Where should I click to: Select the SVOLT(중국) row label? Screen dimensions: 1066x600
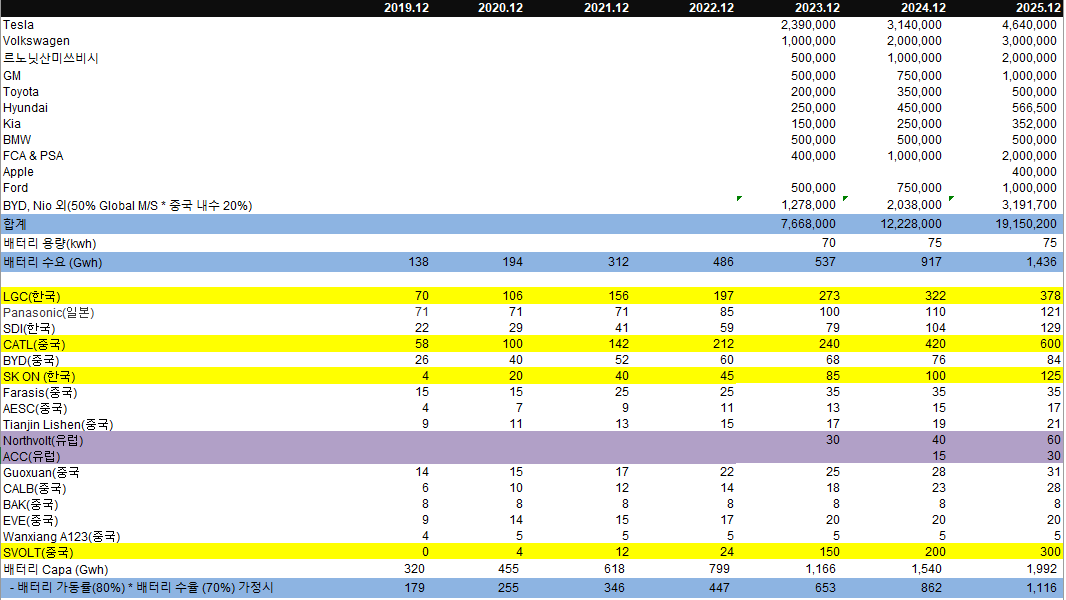coord(37,553)
